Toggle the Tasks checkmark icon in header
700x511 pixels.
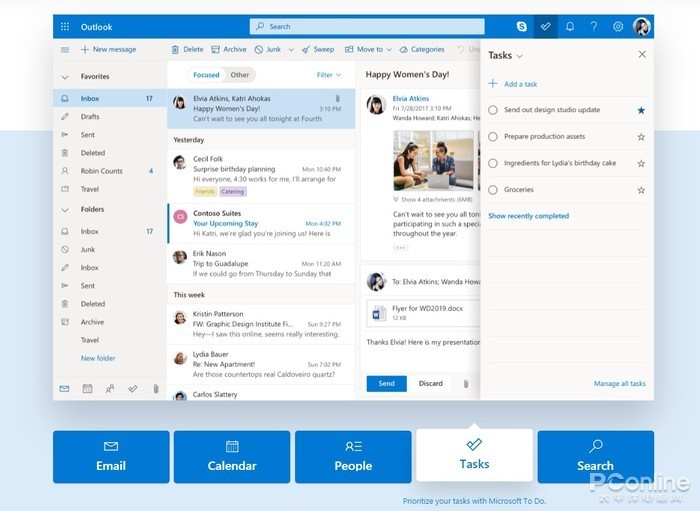(x=545, y=26)
